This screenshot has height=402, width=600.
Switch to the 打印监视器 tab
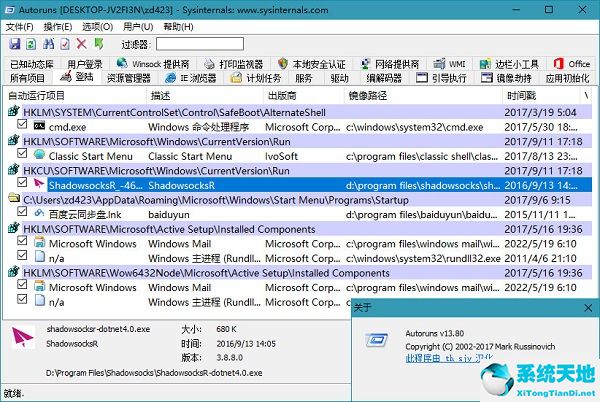click(234, 64)
